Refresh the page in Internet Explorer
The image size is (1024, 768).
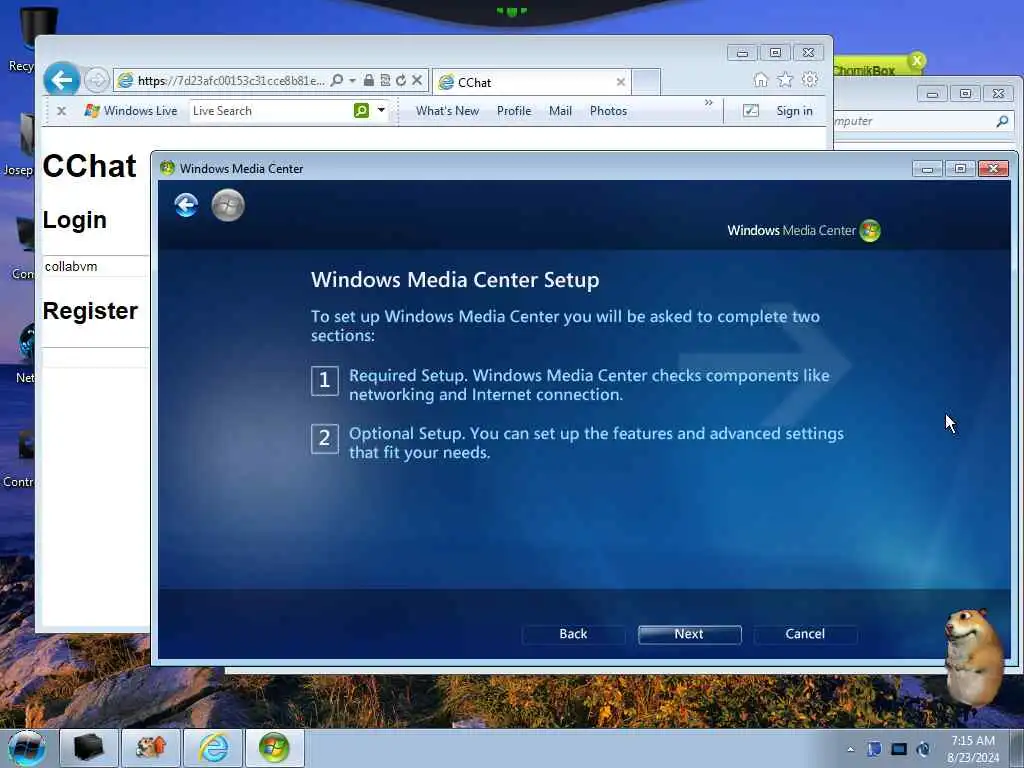pyautogui.click(x=401, y=80)
